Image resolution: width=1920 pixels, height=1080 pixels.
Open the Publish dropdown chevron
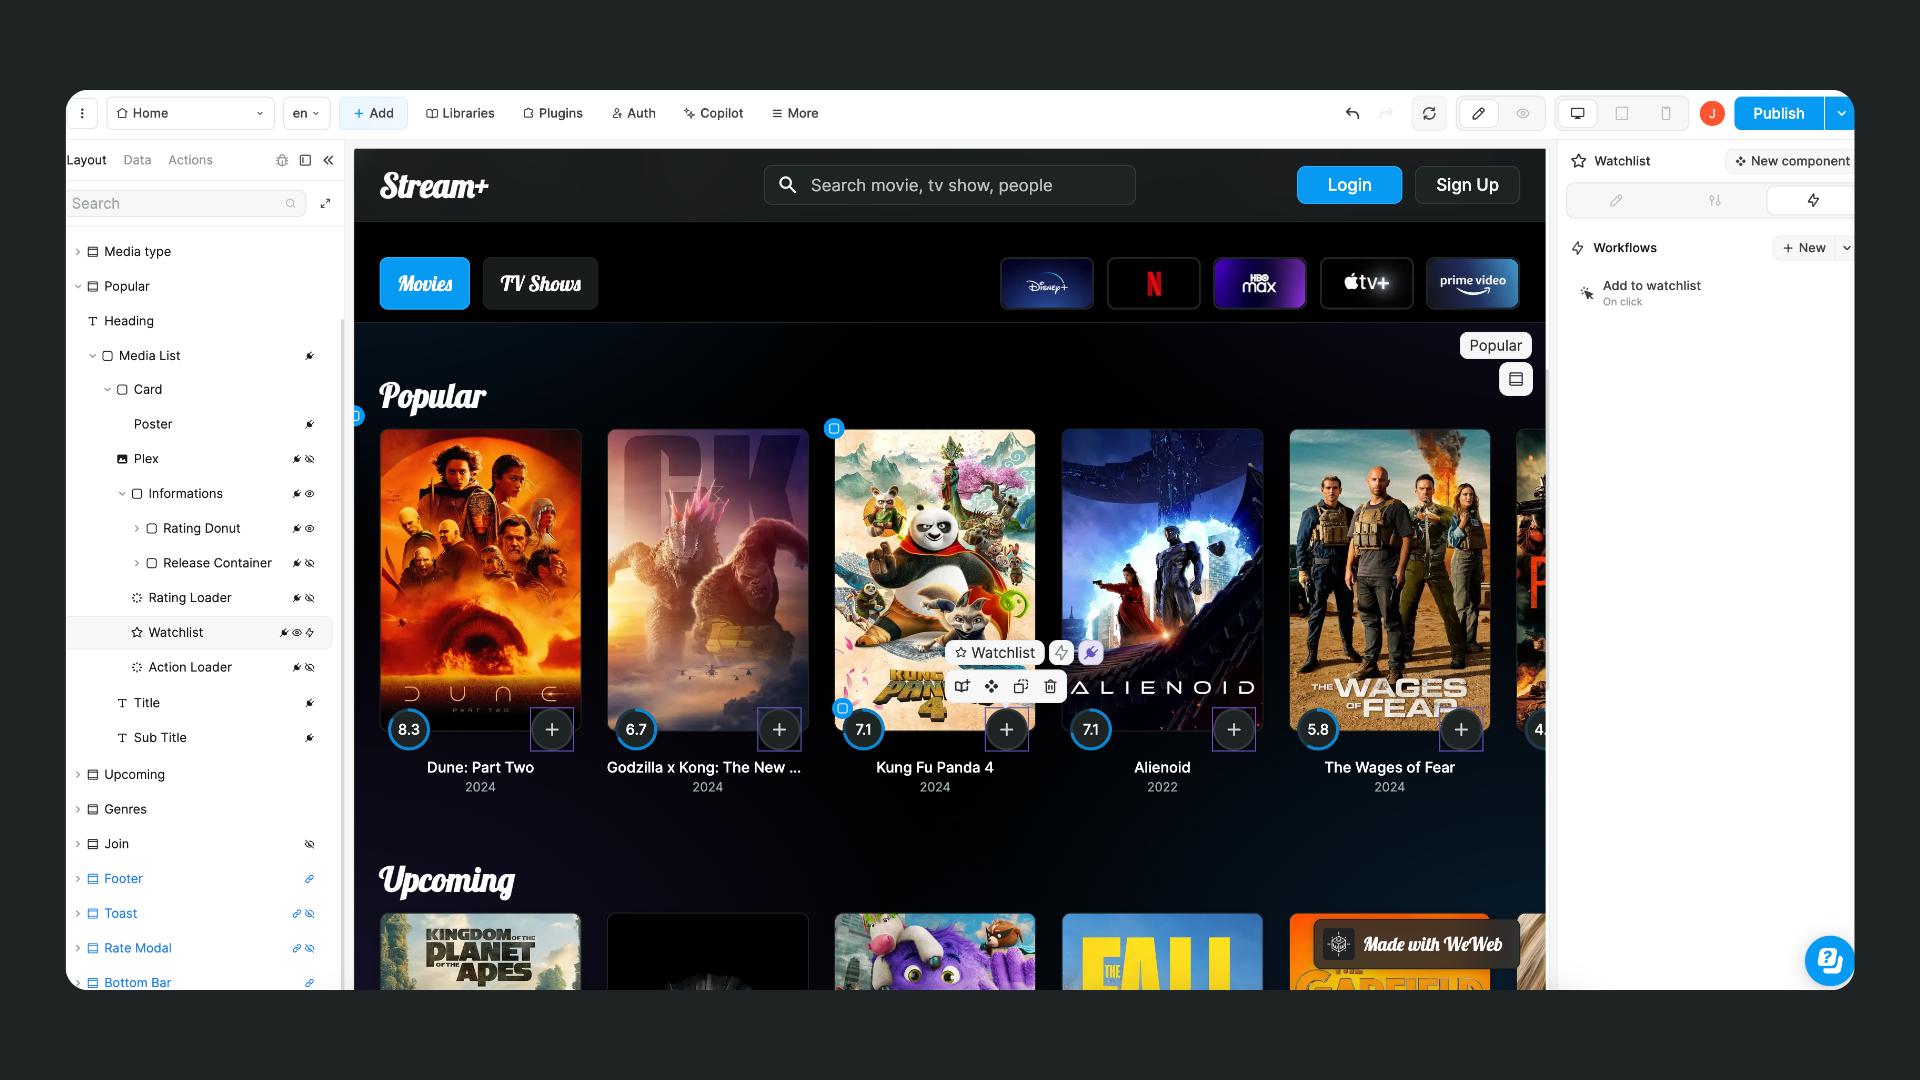coord(1841,113)
